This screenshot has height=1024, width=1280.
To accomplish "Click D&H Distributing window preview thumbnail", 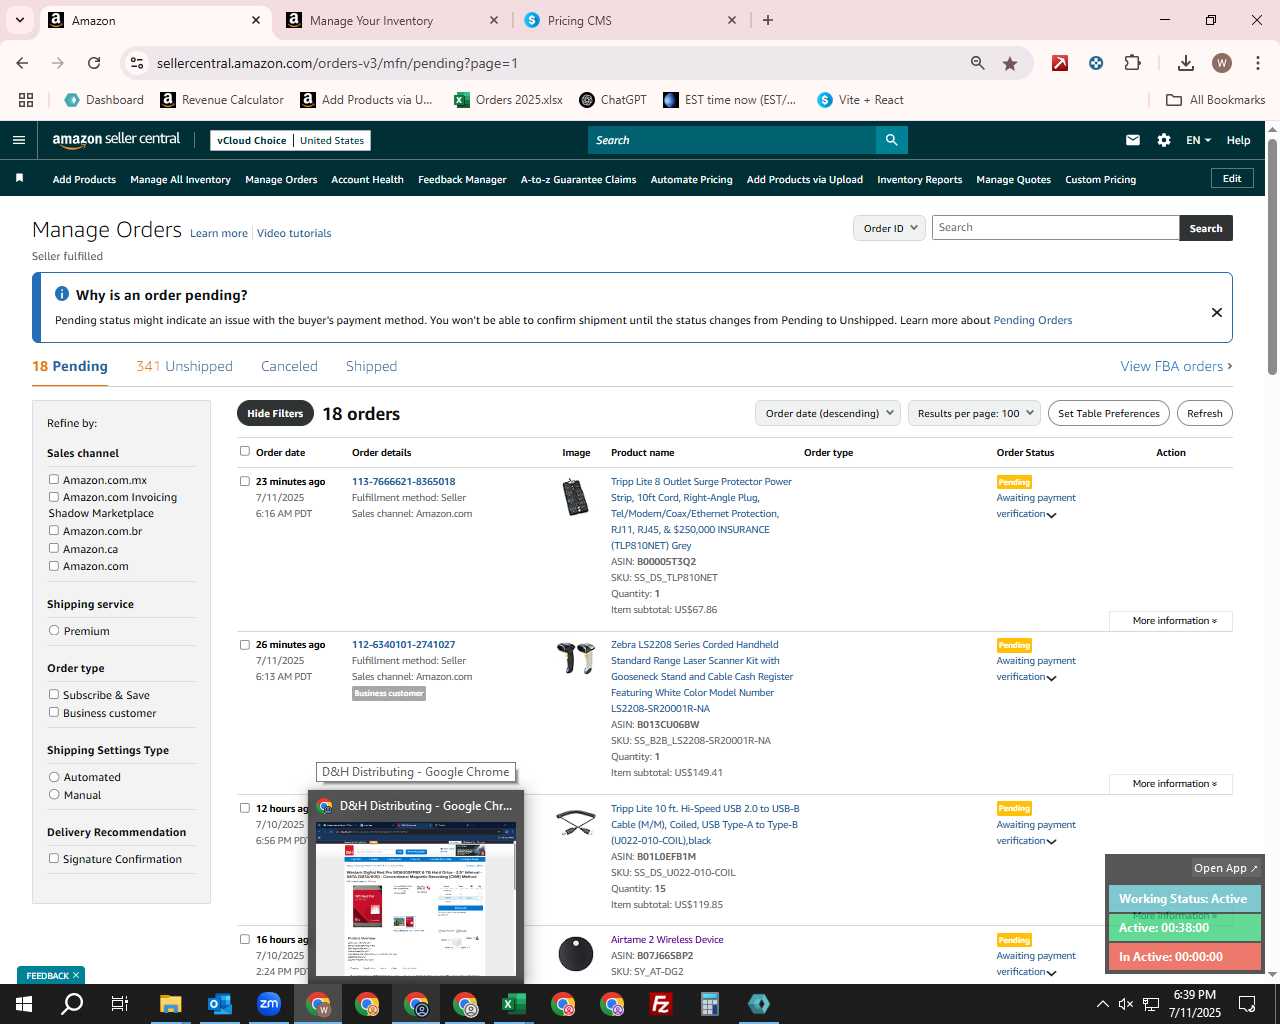I will coord(416,898).
